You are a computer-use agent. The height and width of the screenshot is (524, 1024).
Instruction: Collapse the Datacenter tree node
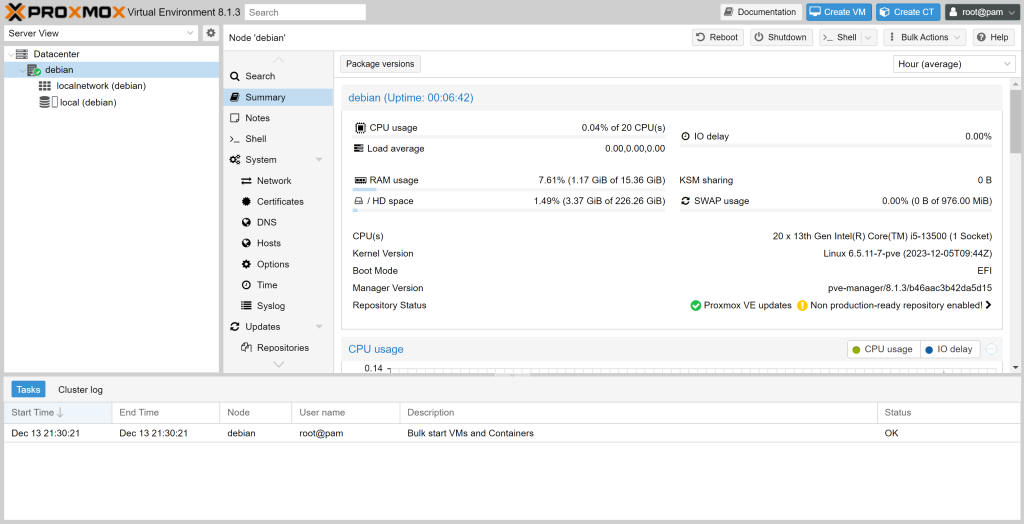pyautogui.click(x=10, y=54)
